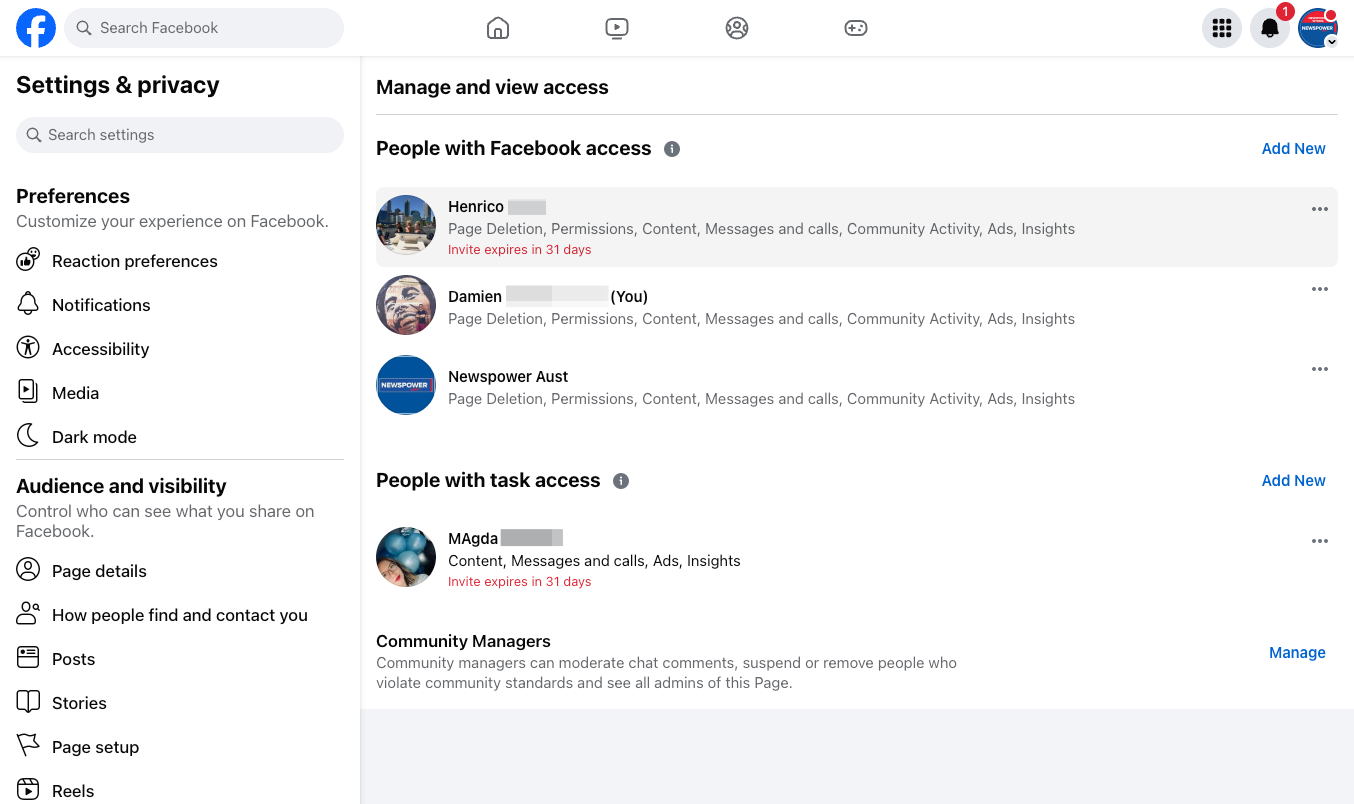Viewport: 1354px width, 804px height.
Task: Click the Henrico name text
Action: (x=476, y=207)
